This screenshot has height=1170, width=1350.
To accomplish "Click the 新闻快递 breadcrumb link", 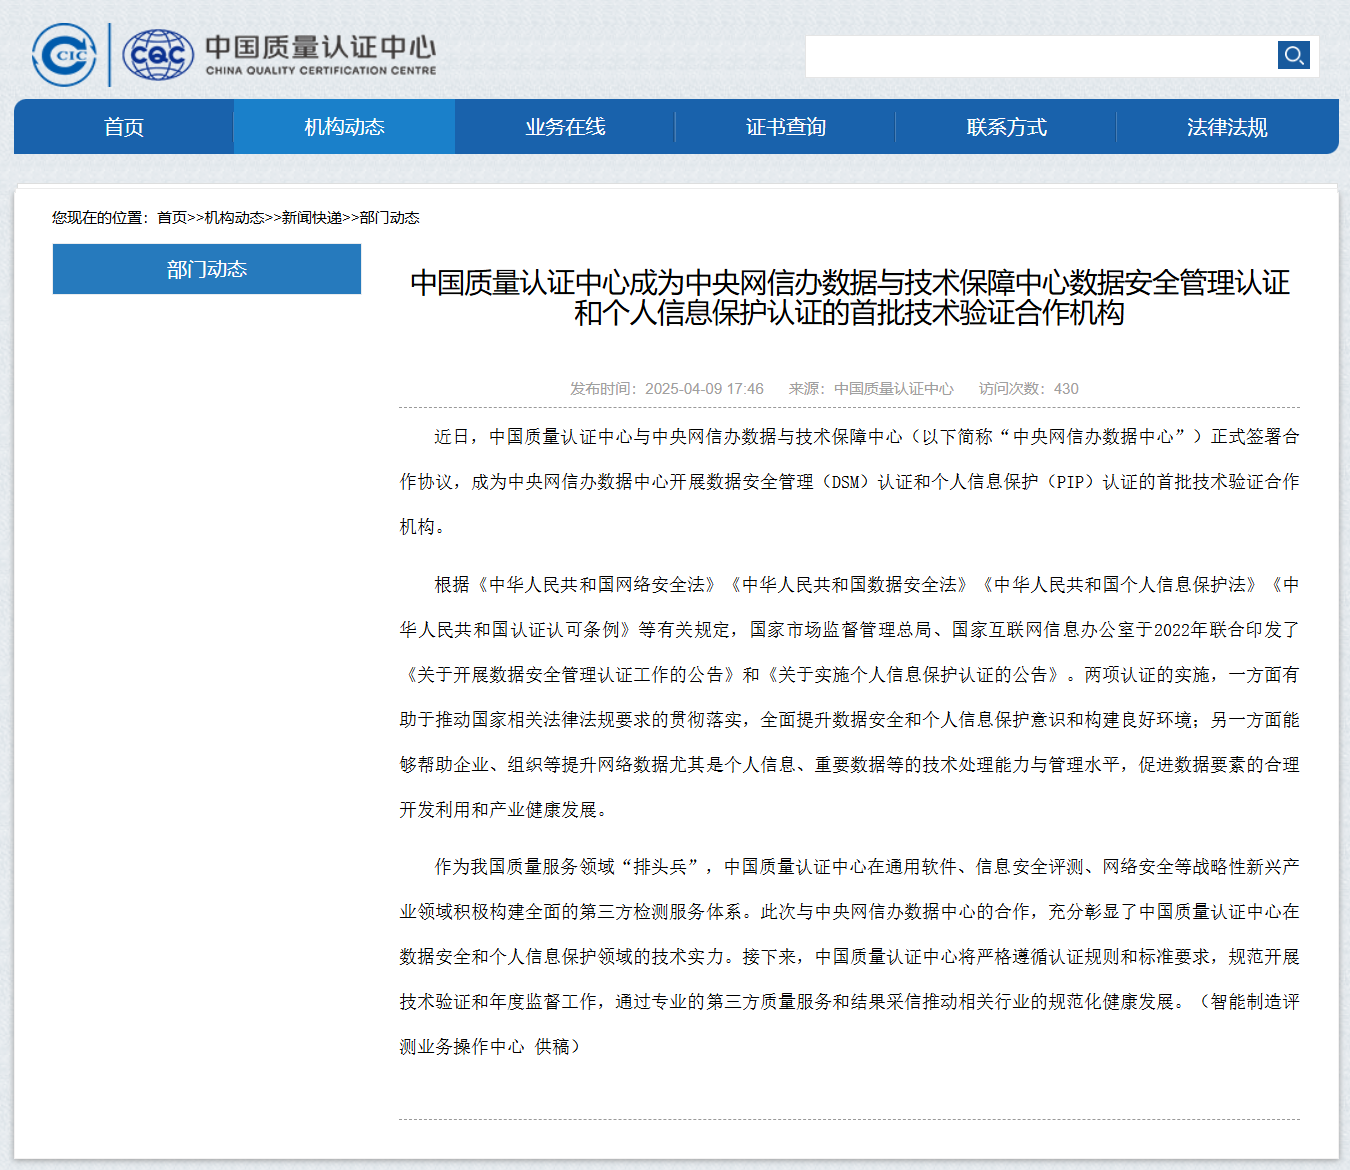I will 312,217.
